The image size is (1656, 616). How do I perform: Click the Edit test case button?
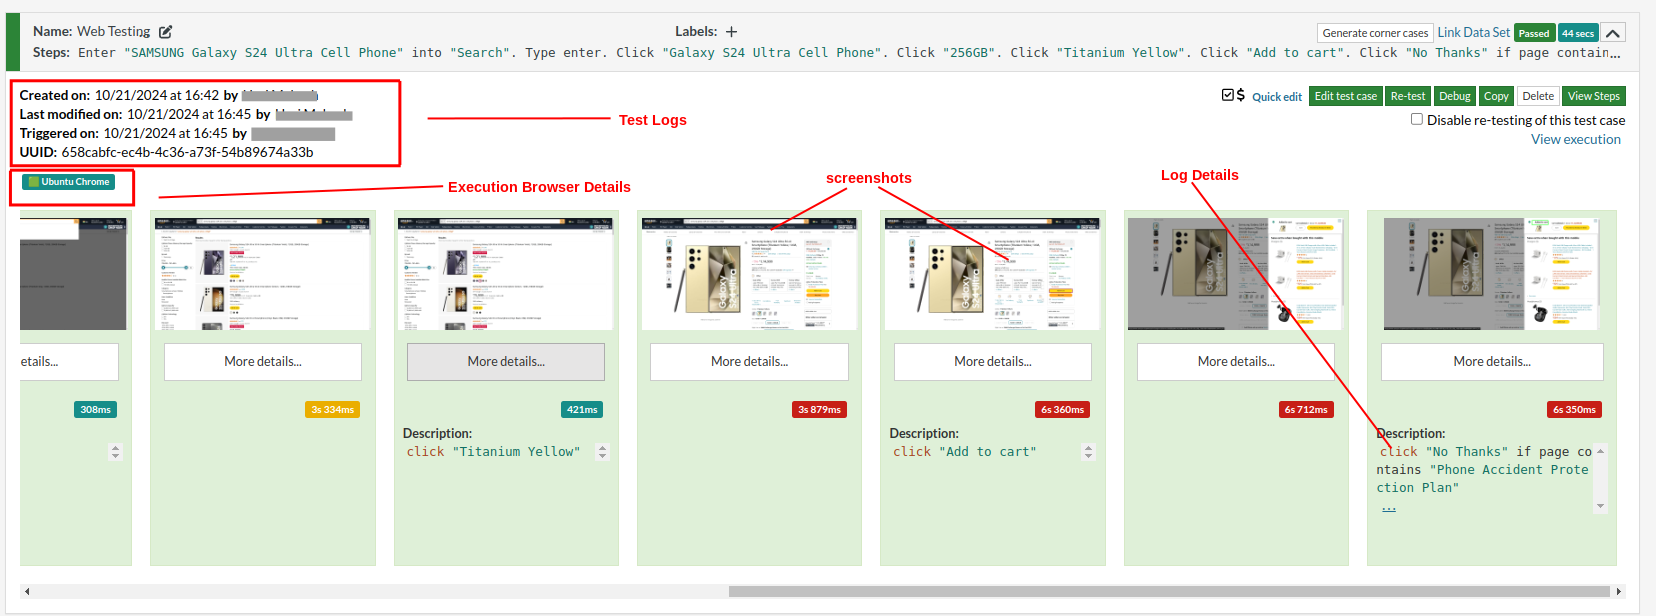(x=1345, y=96)
